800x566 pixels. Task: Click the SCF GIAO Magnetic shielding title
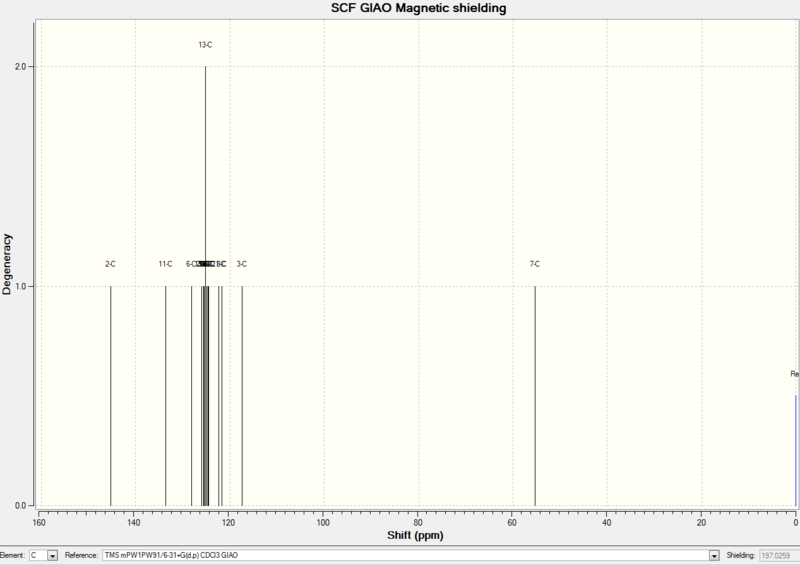418,8
